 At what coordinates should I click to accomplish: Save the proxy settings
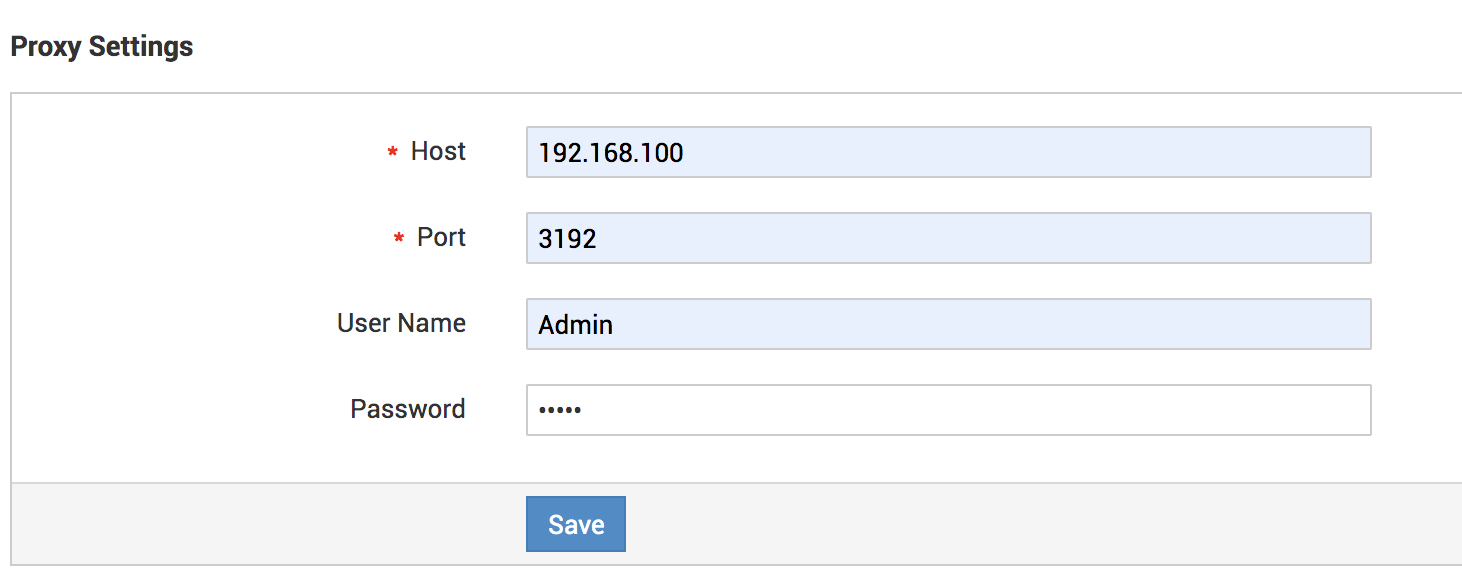[576, 524]
